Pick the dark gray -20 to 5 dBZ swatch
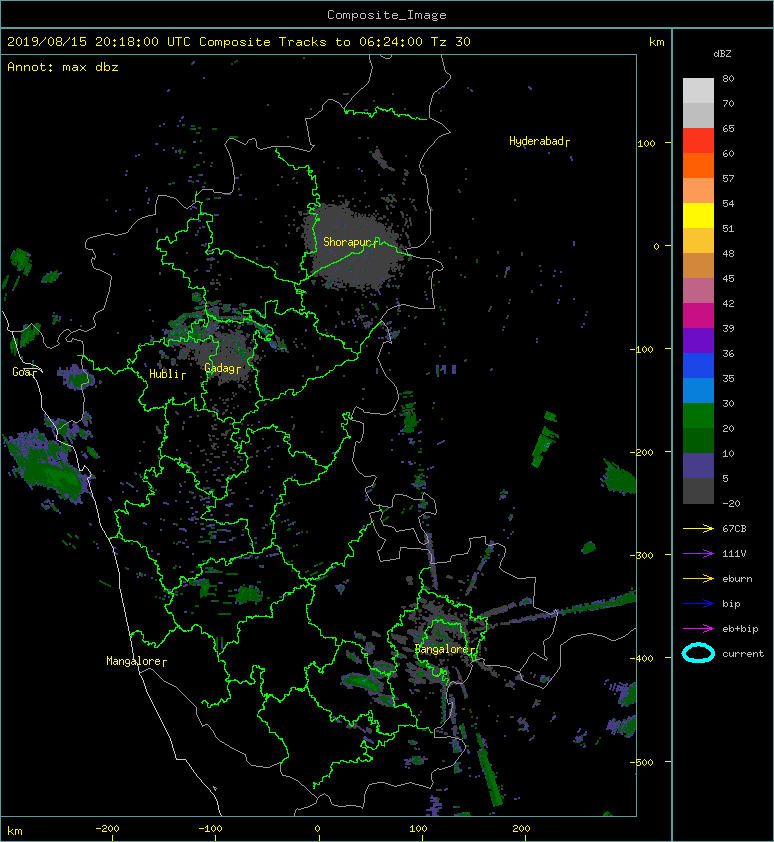This screenshot has height=842, width=774. coord(698,490)
